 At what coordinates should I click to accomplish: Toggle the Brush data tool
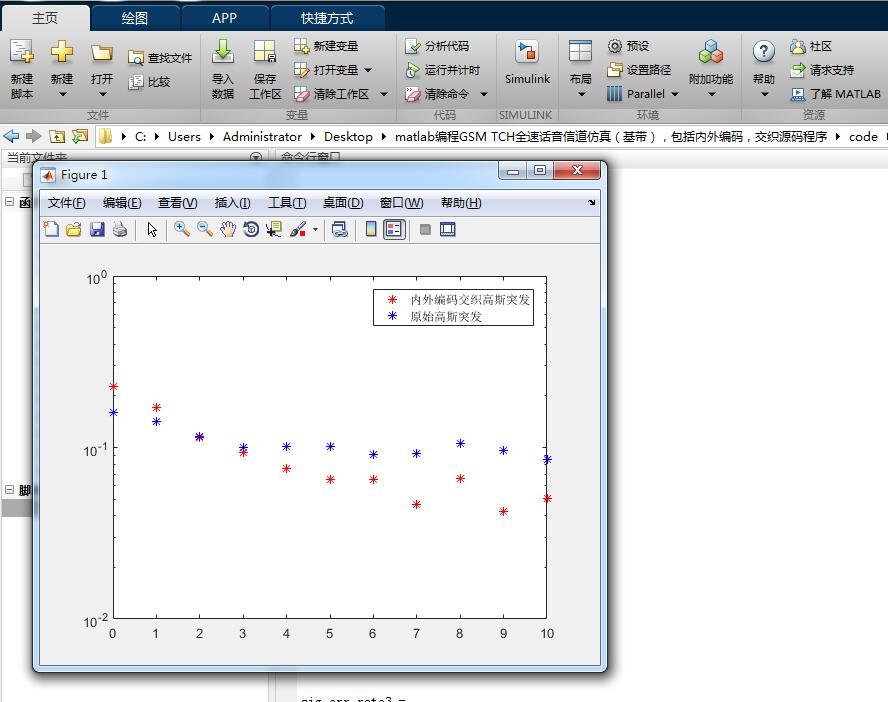(298, 229)
